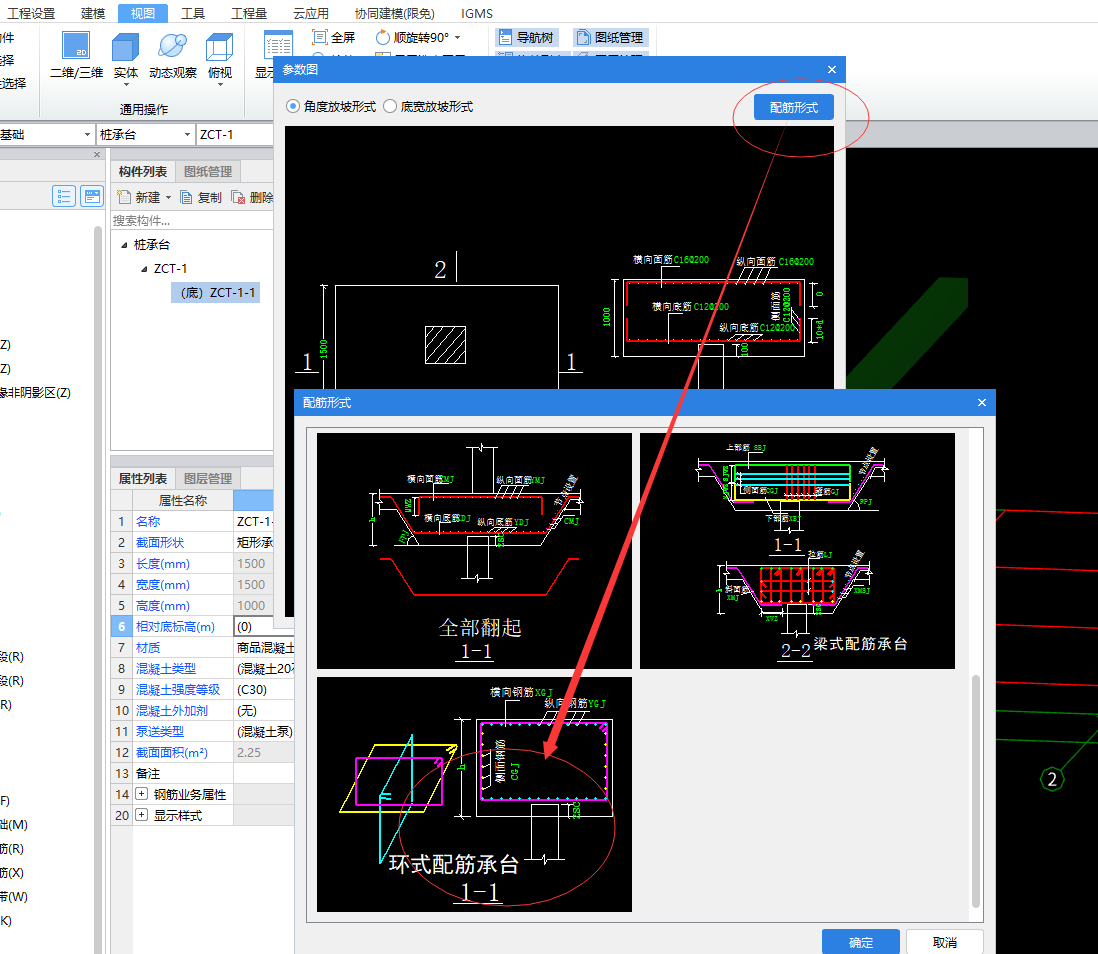Click the 配筋形式 dialog vertical scrollbar
This screenshot has width=1098, height=954.
(975, 791)
